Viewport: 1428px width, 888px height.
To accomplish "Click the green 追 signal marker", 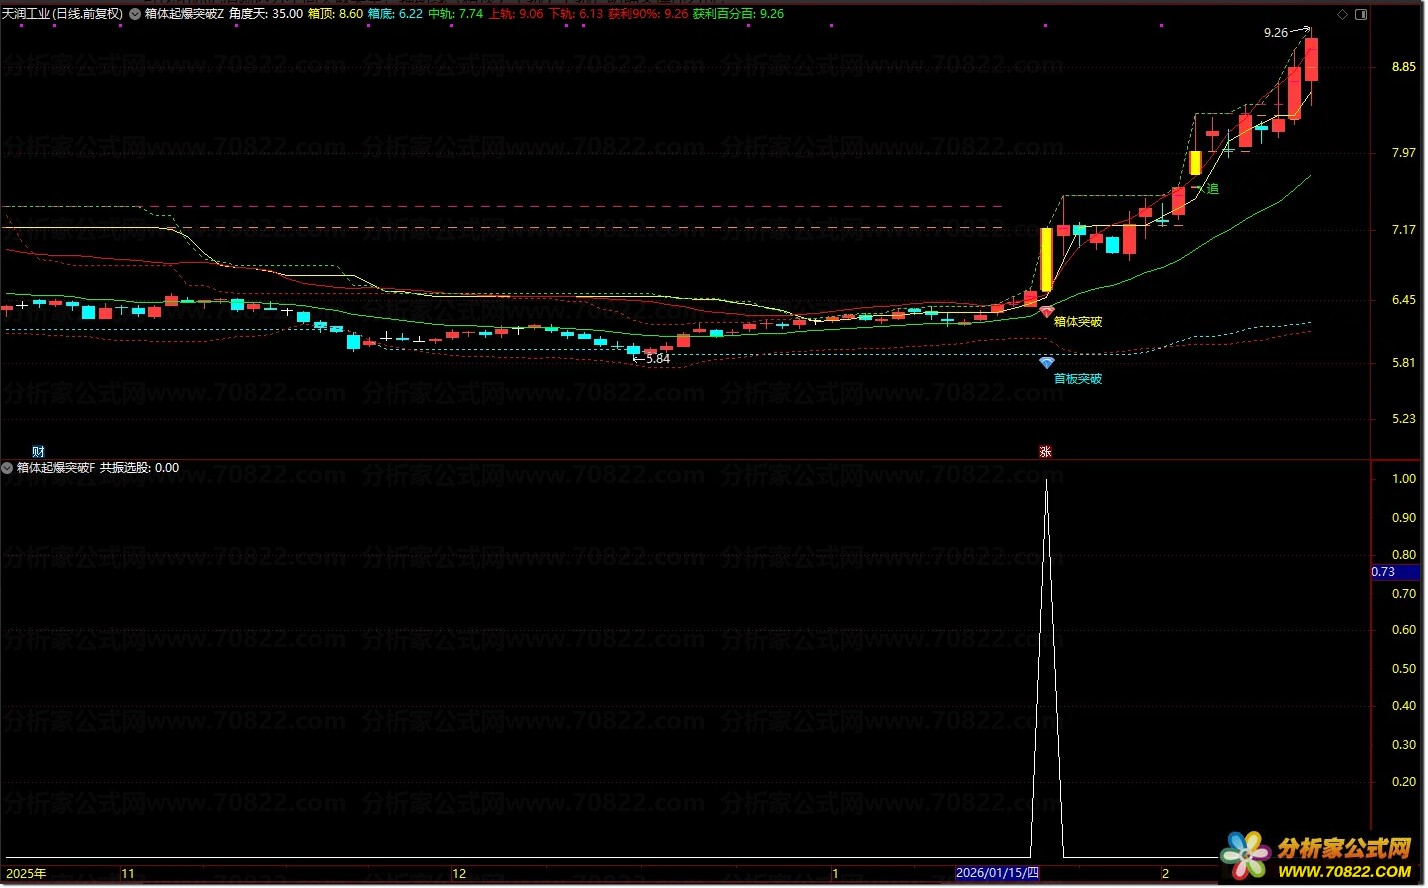I will click(1209, 188).
